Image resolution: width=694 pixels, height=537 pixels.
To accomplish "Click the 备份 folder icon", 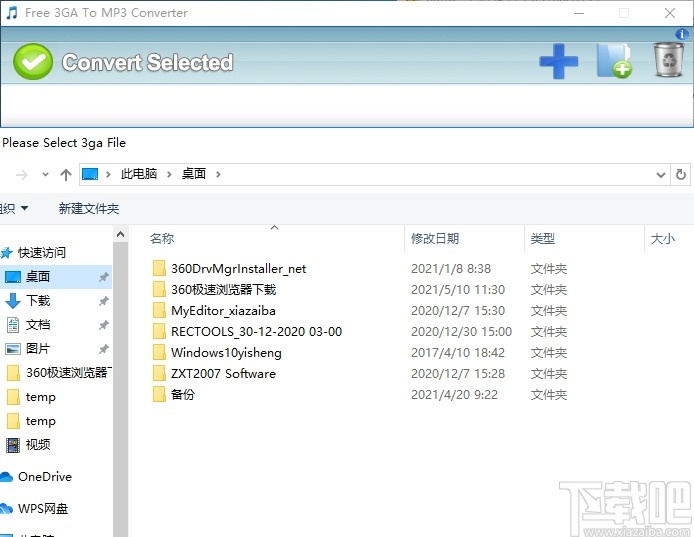I will (x=159, y=394).
